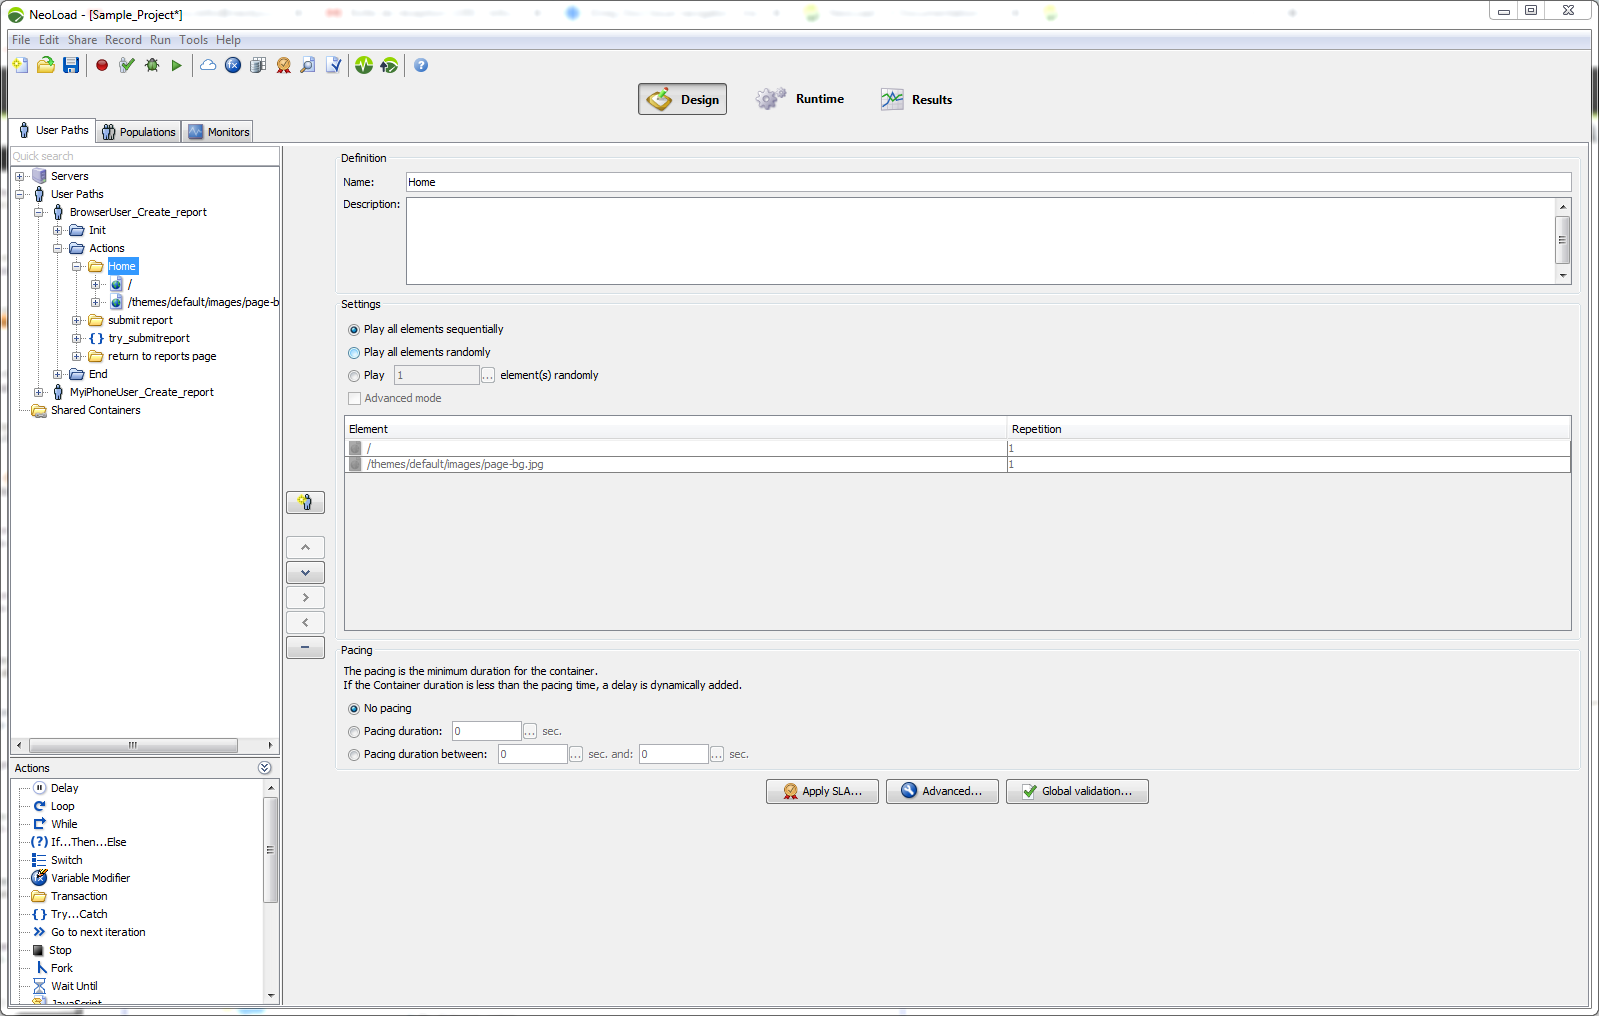The image size is (1599, 1016).
Task: Click the Apply SLA button
Action: tap(822, 791)
